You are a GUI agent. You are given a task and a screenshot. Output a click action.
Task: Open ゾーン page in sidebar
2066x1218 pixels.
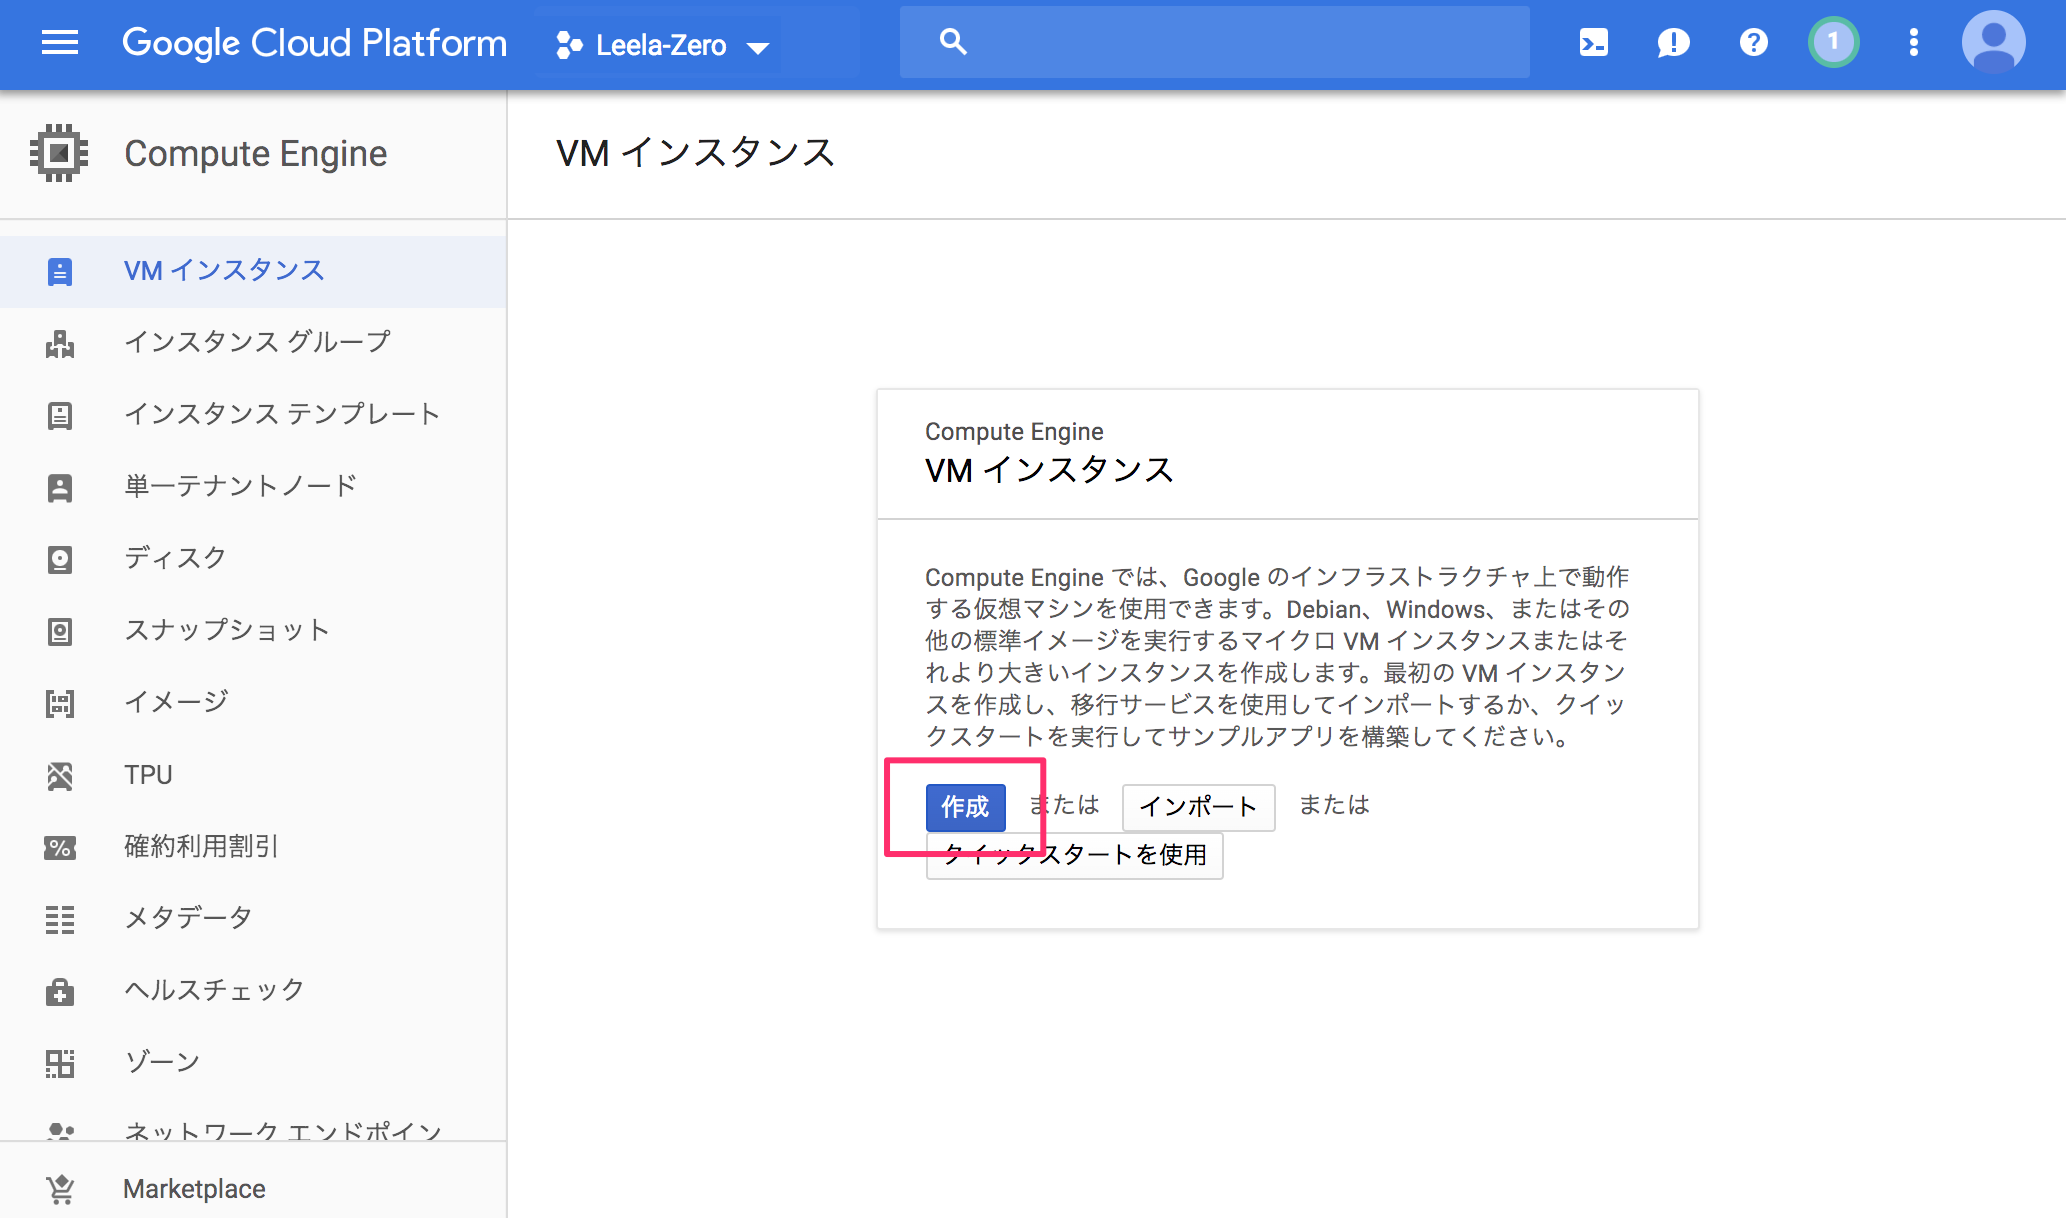coord(253,1063)
